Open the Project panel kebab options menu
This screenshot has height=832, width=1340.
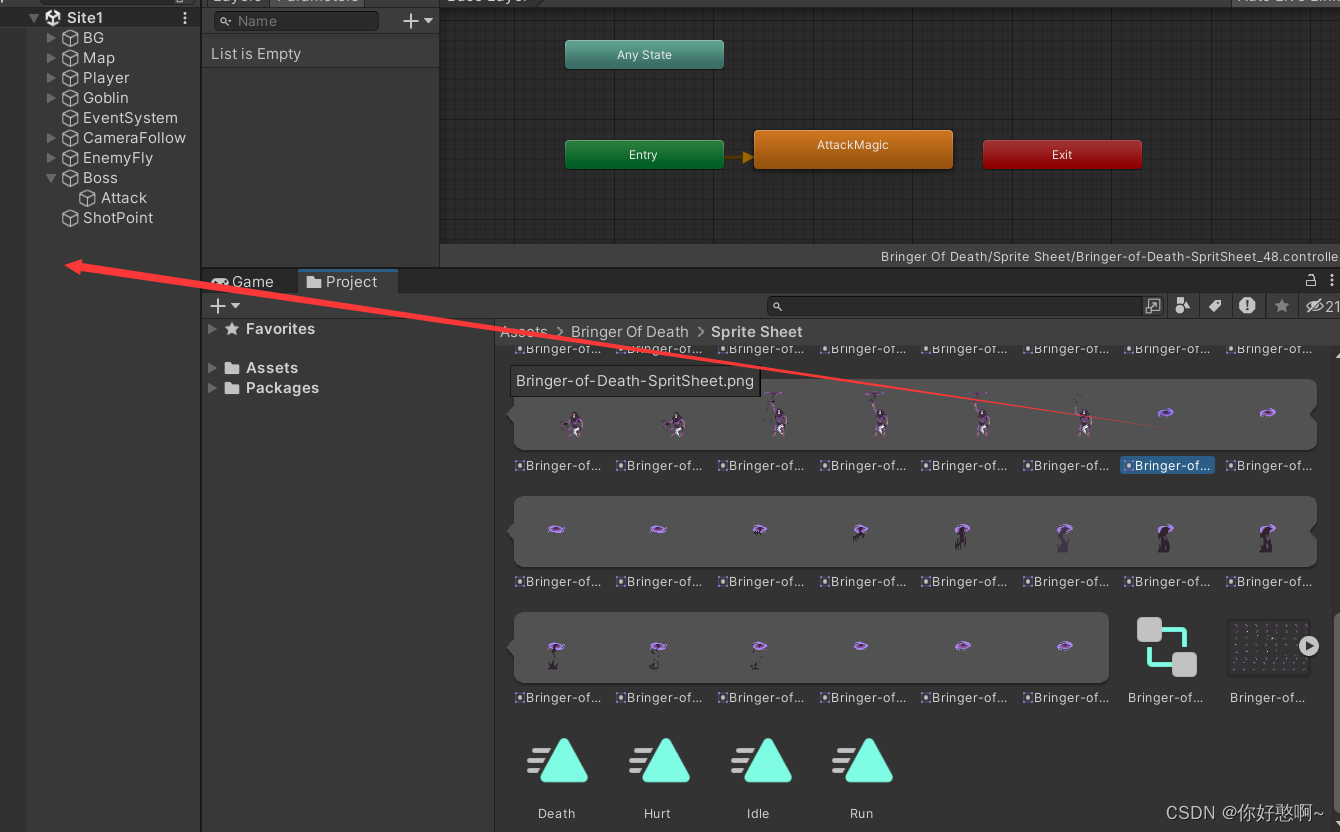click(x=1331, y=281)
